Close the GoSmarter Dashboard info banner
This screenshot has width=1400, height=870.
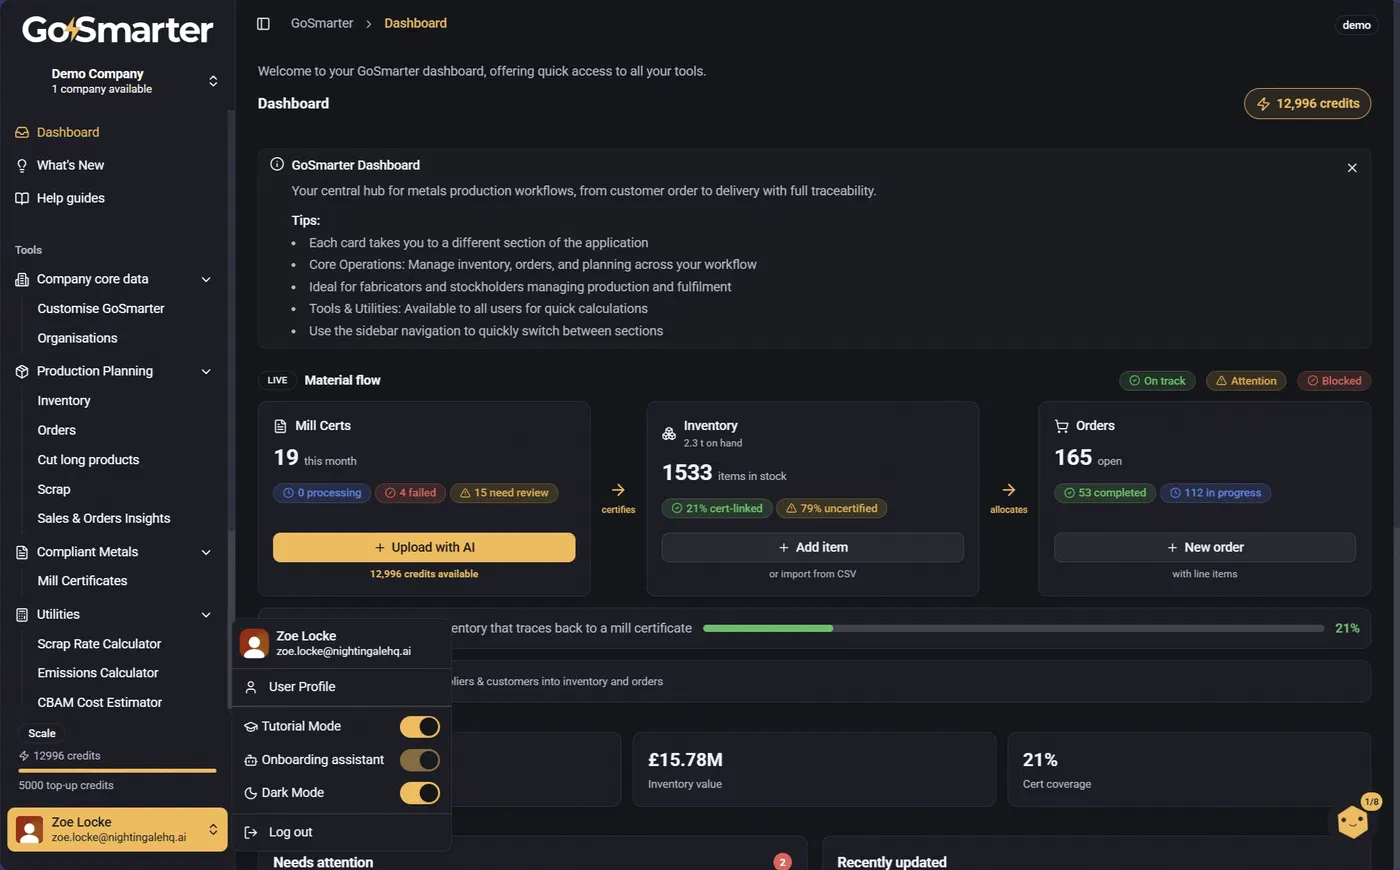click(1352, 168)
